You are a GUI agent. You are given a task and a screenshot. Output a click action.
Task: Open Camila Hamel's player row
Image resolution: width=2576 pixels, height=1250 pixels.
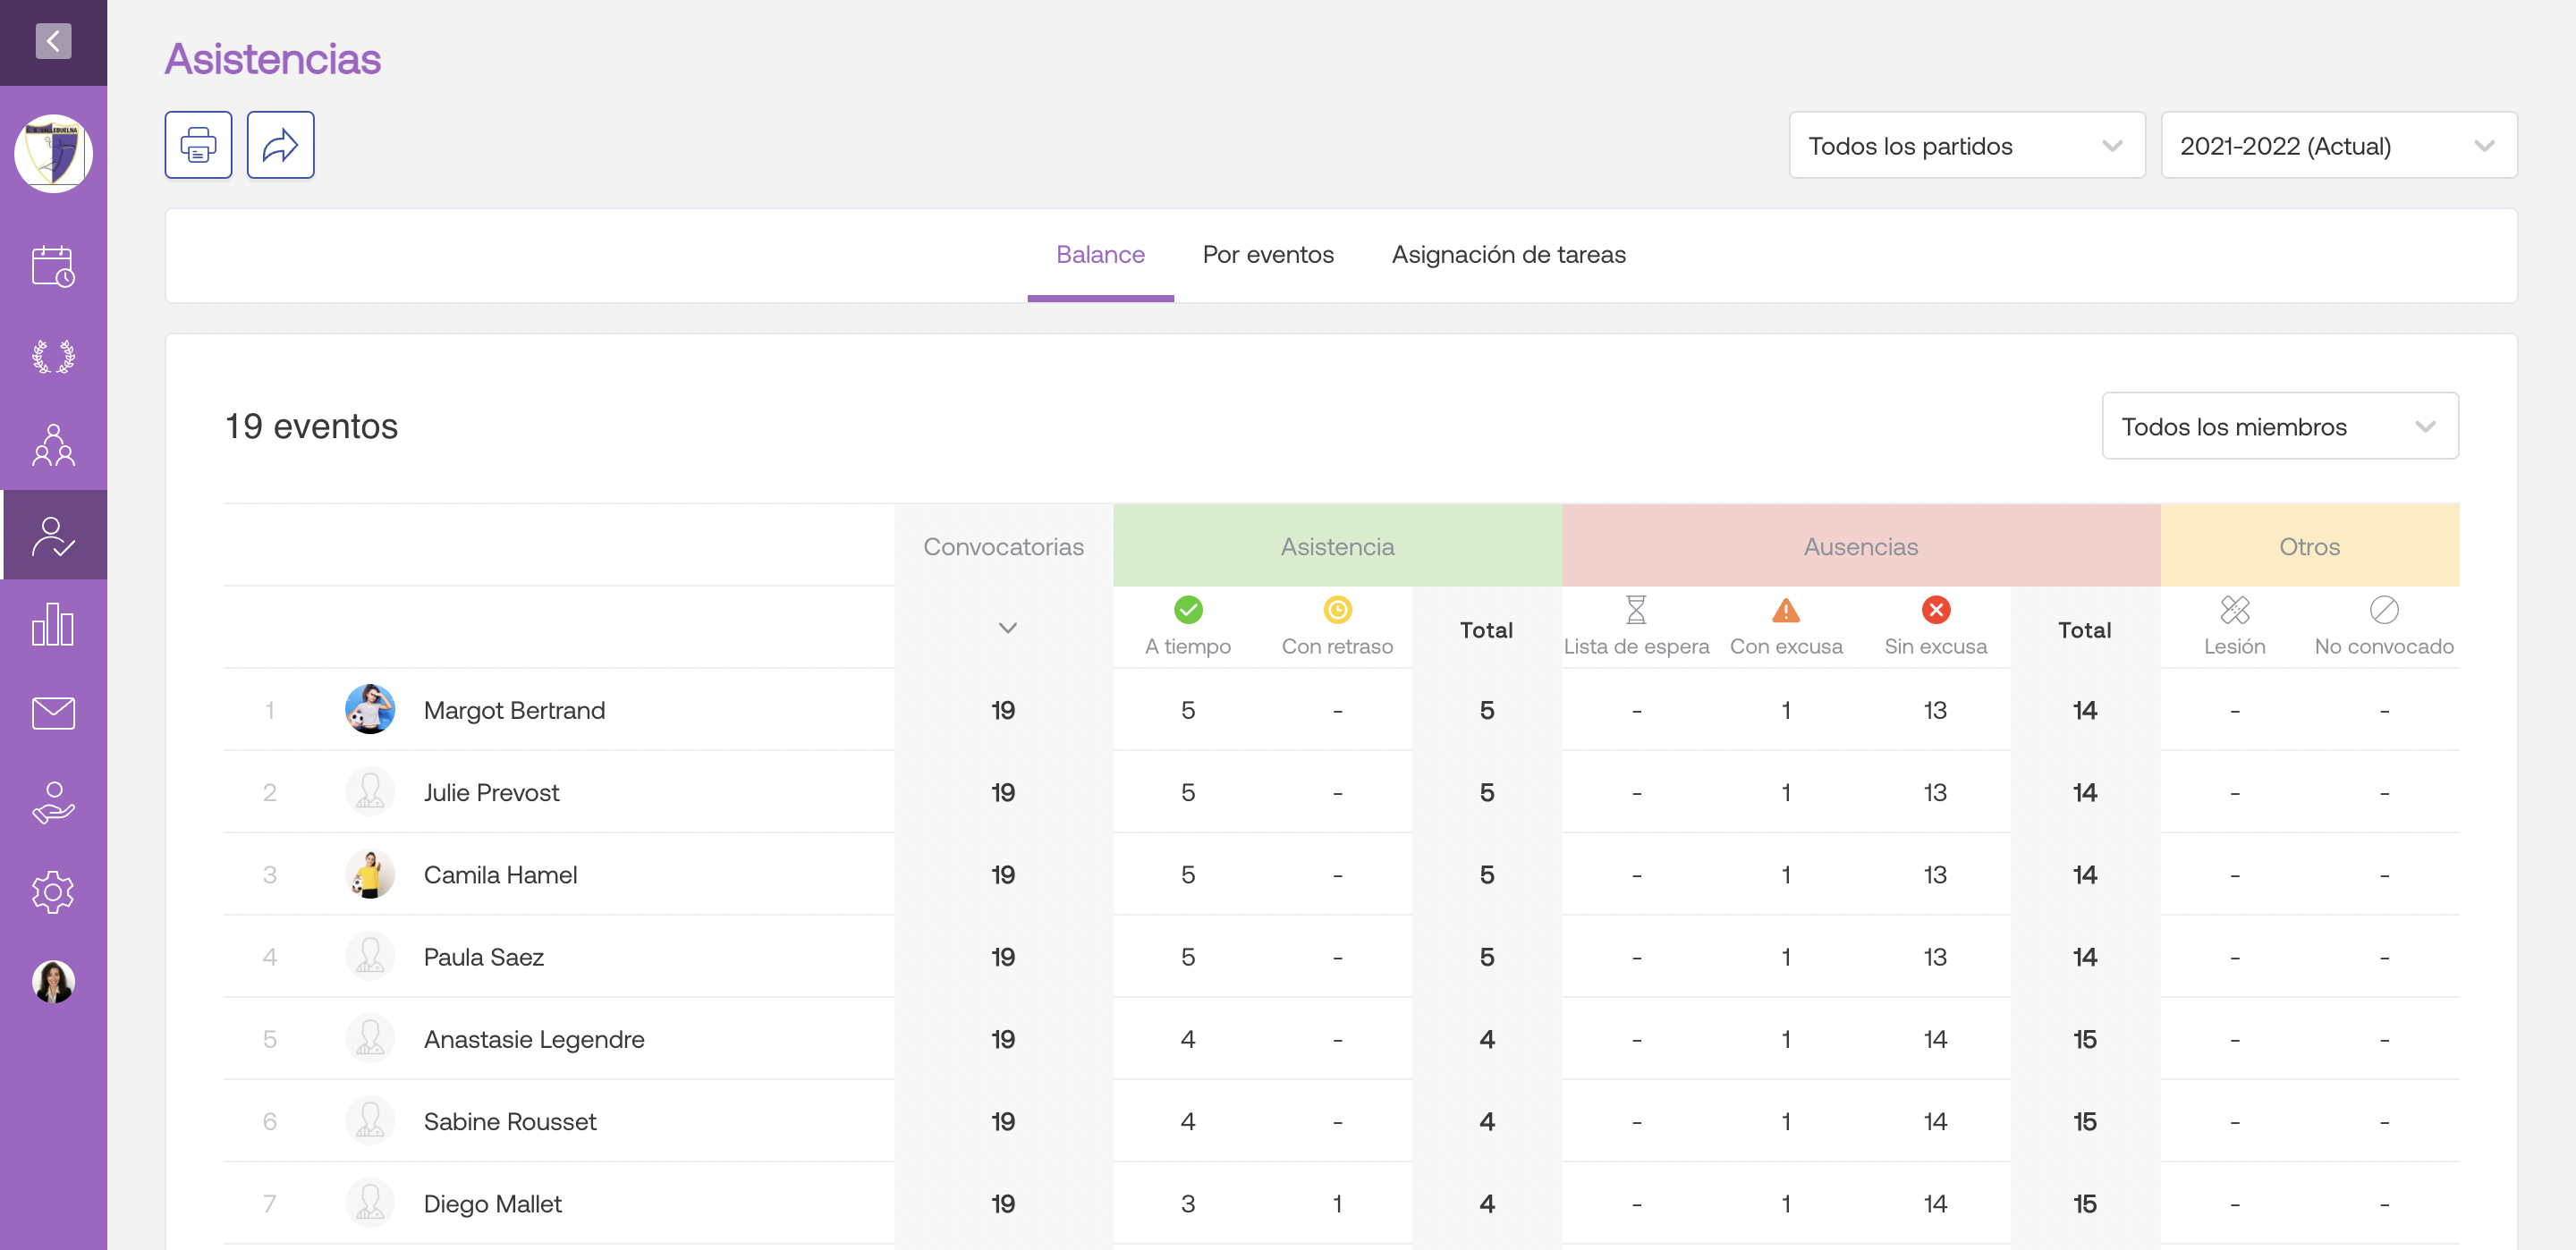coord(1341,875)
